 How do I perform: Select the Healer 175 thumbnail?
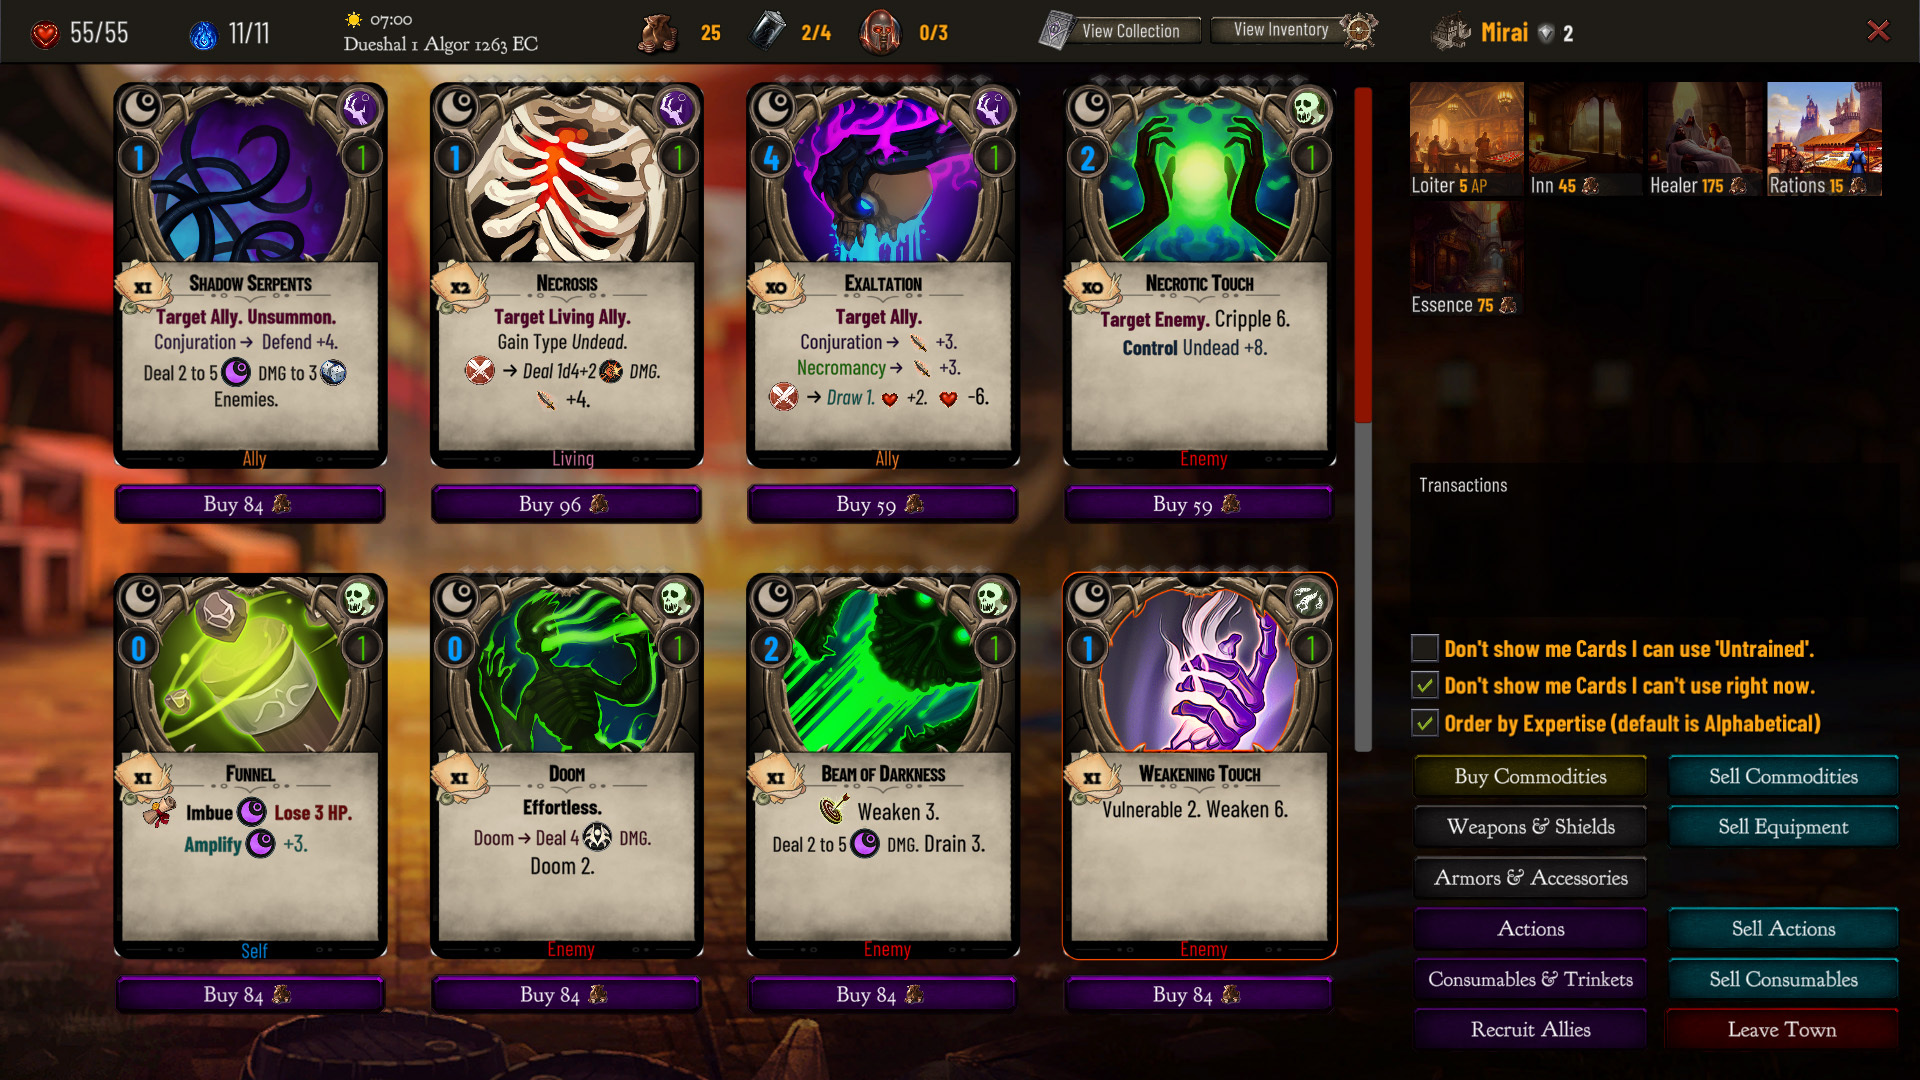point(1704,139)
